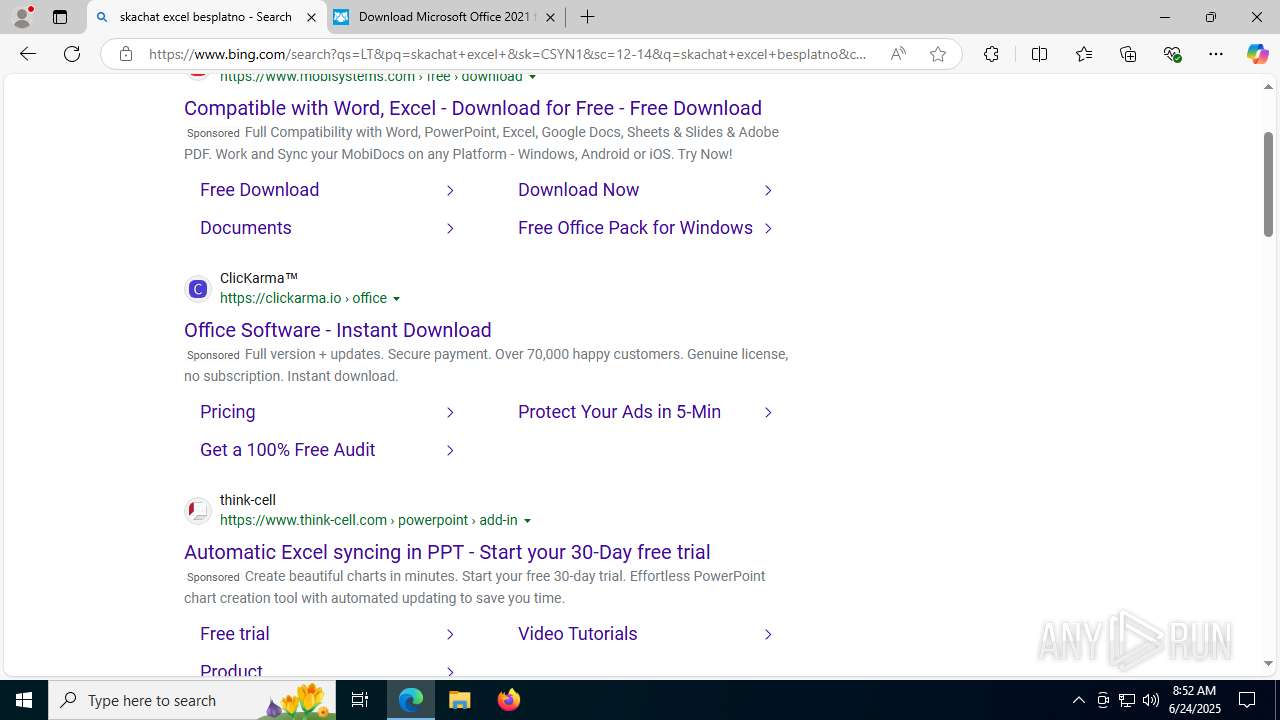The height and width of the screenshot is (720, 1280).
Task: Open tab actions menu
Action: 60,17
